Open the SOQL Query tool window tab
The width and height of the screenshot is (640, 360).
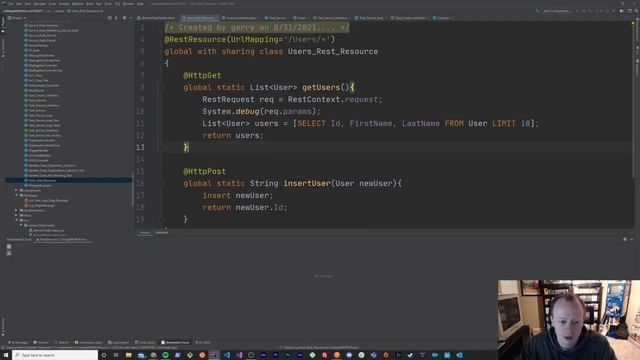(146, 342)
